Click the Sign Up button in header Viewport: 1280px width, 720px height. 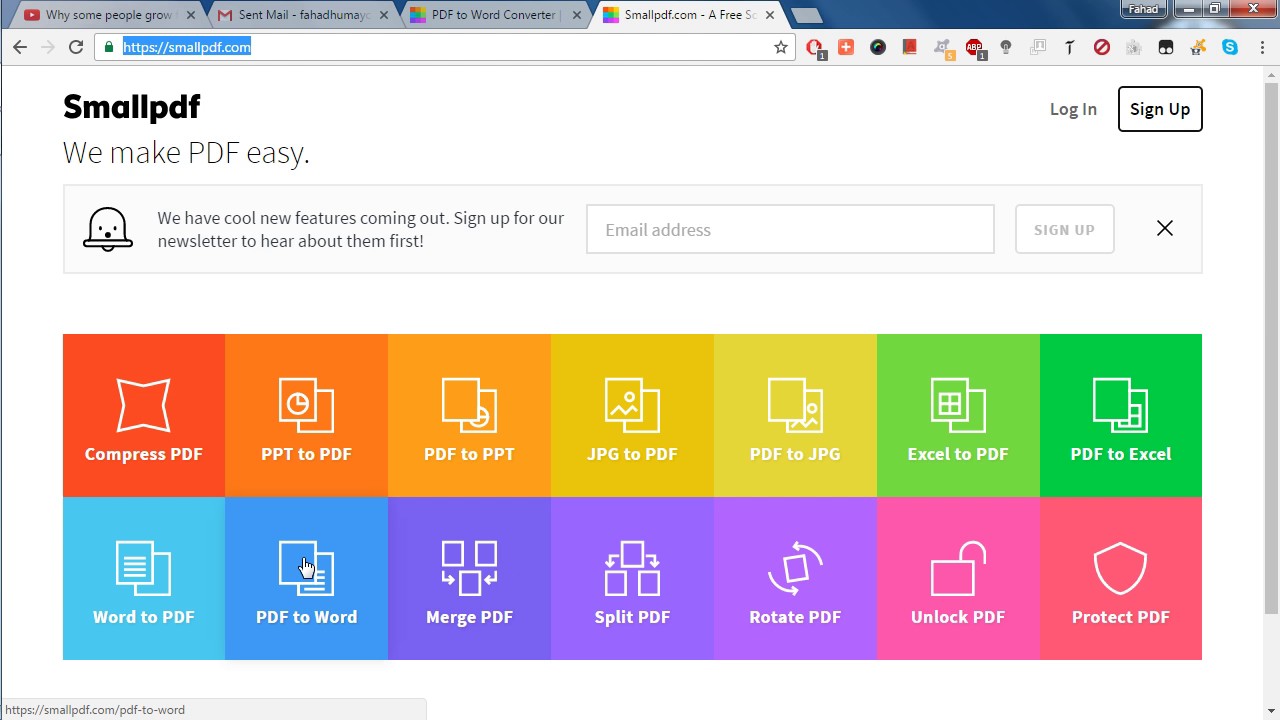[1159, 109]
